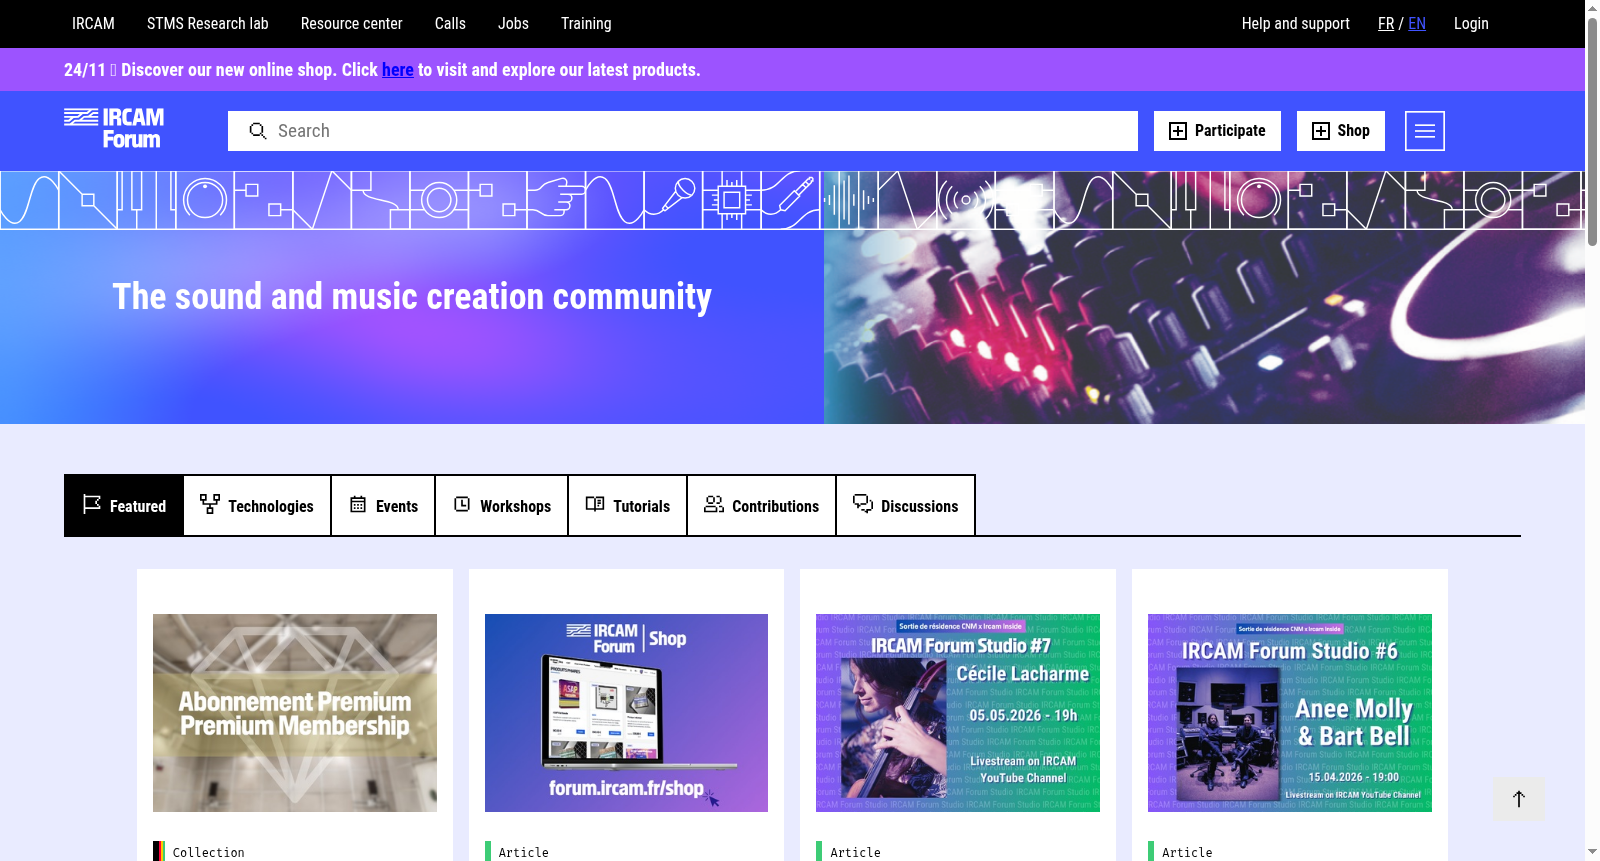Open the Tutorials tab
1600x861 pixels.
[628, 506]
